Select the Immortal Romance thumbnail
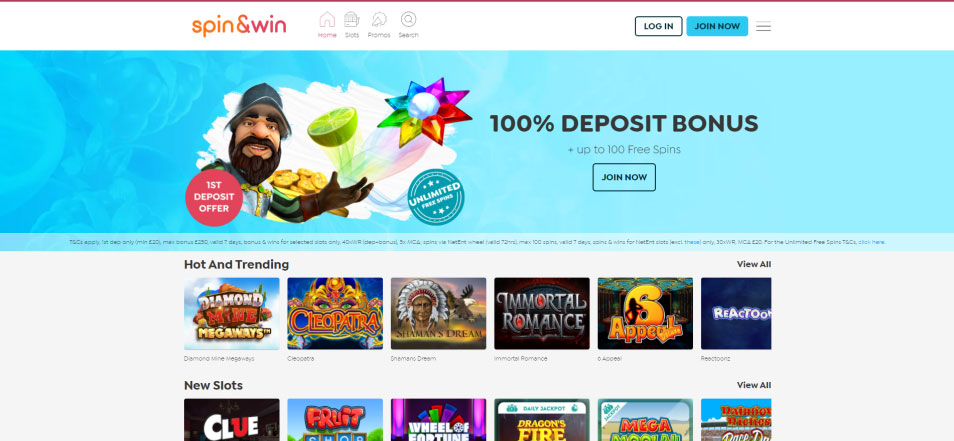 542,313
